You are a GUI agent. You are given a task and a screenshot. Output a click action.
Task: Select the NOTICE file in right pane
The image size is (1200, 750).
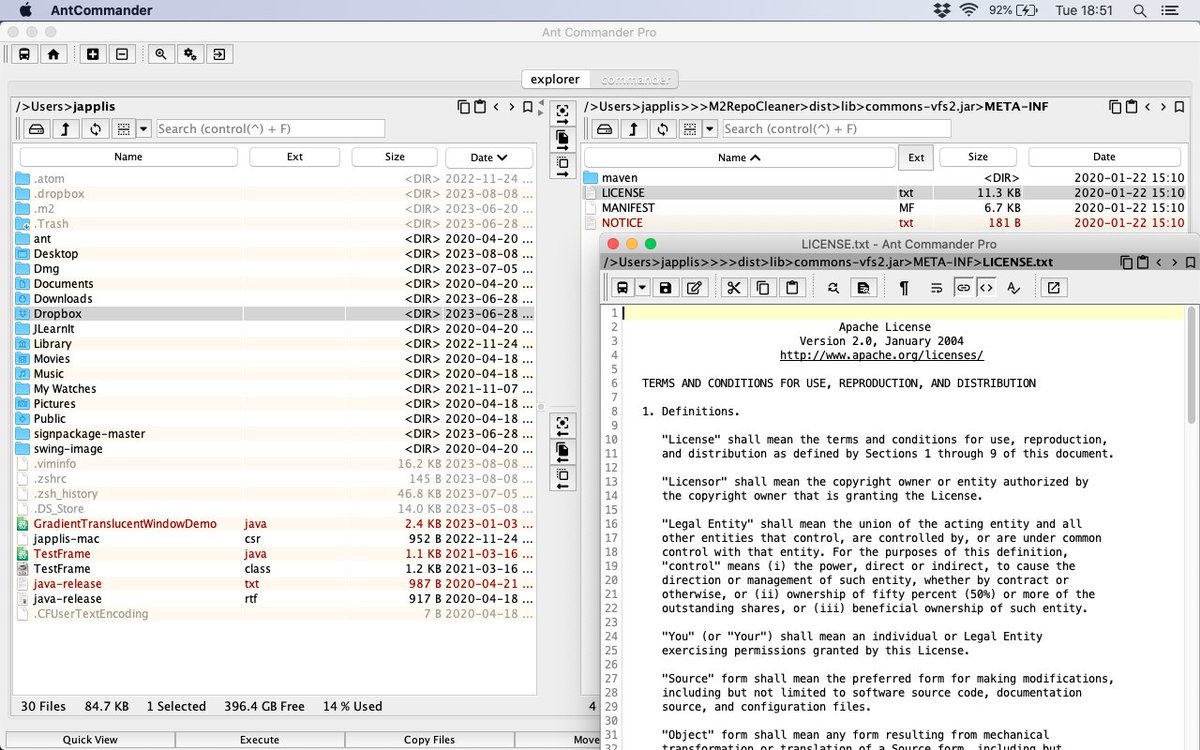pyautogui.click(x=884, y=223)
